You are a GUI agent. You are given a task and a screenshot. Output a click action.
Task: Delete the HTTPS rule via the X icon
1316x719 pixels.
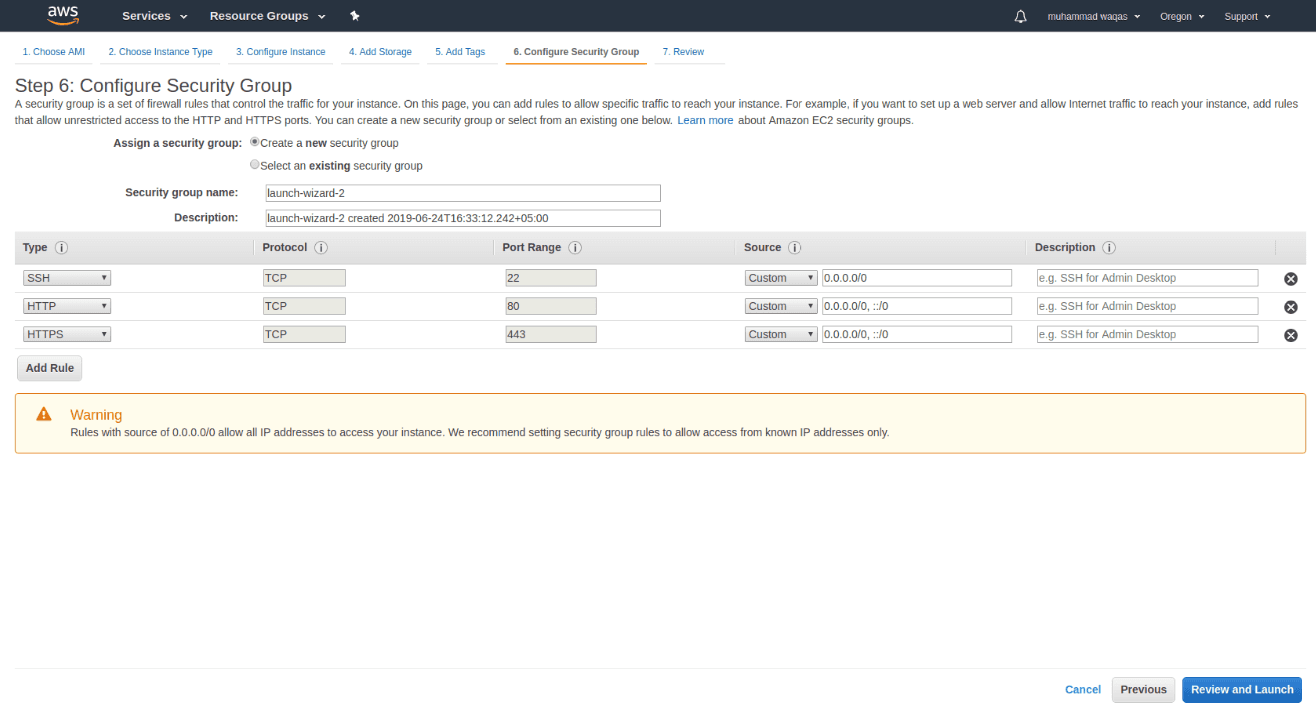coord(1290,335)
